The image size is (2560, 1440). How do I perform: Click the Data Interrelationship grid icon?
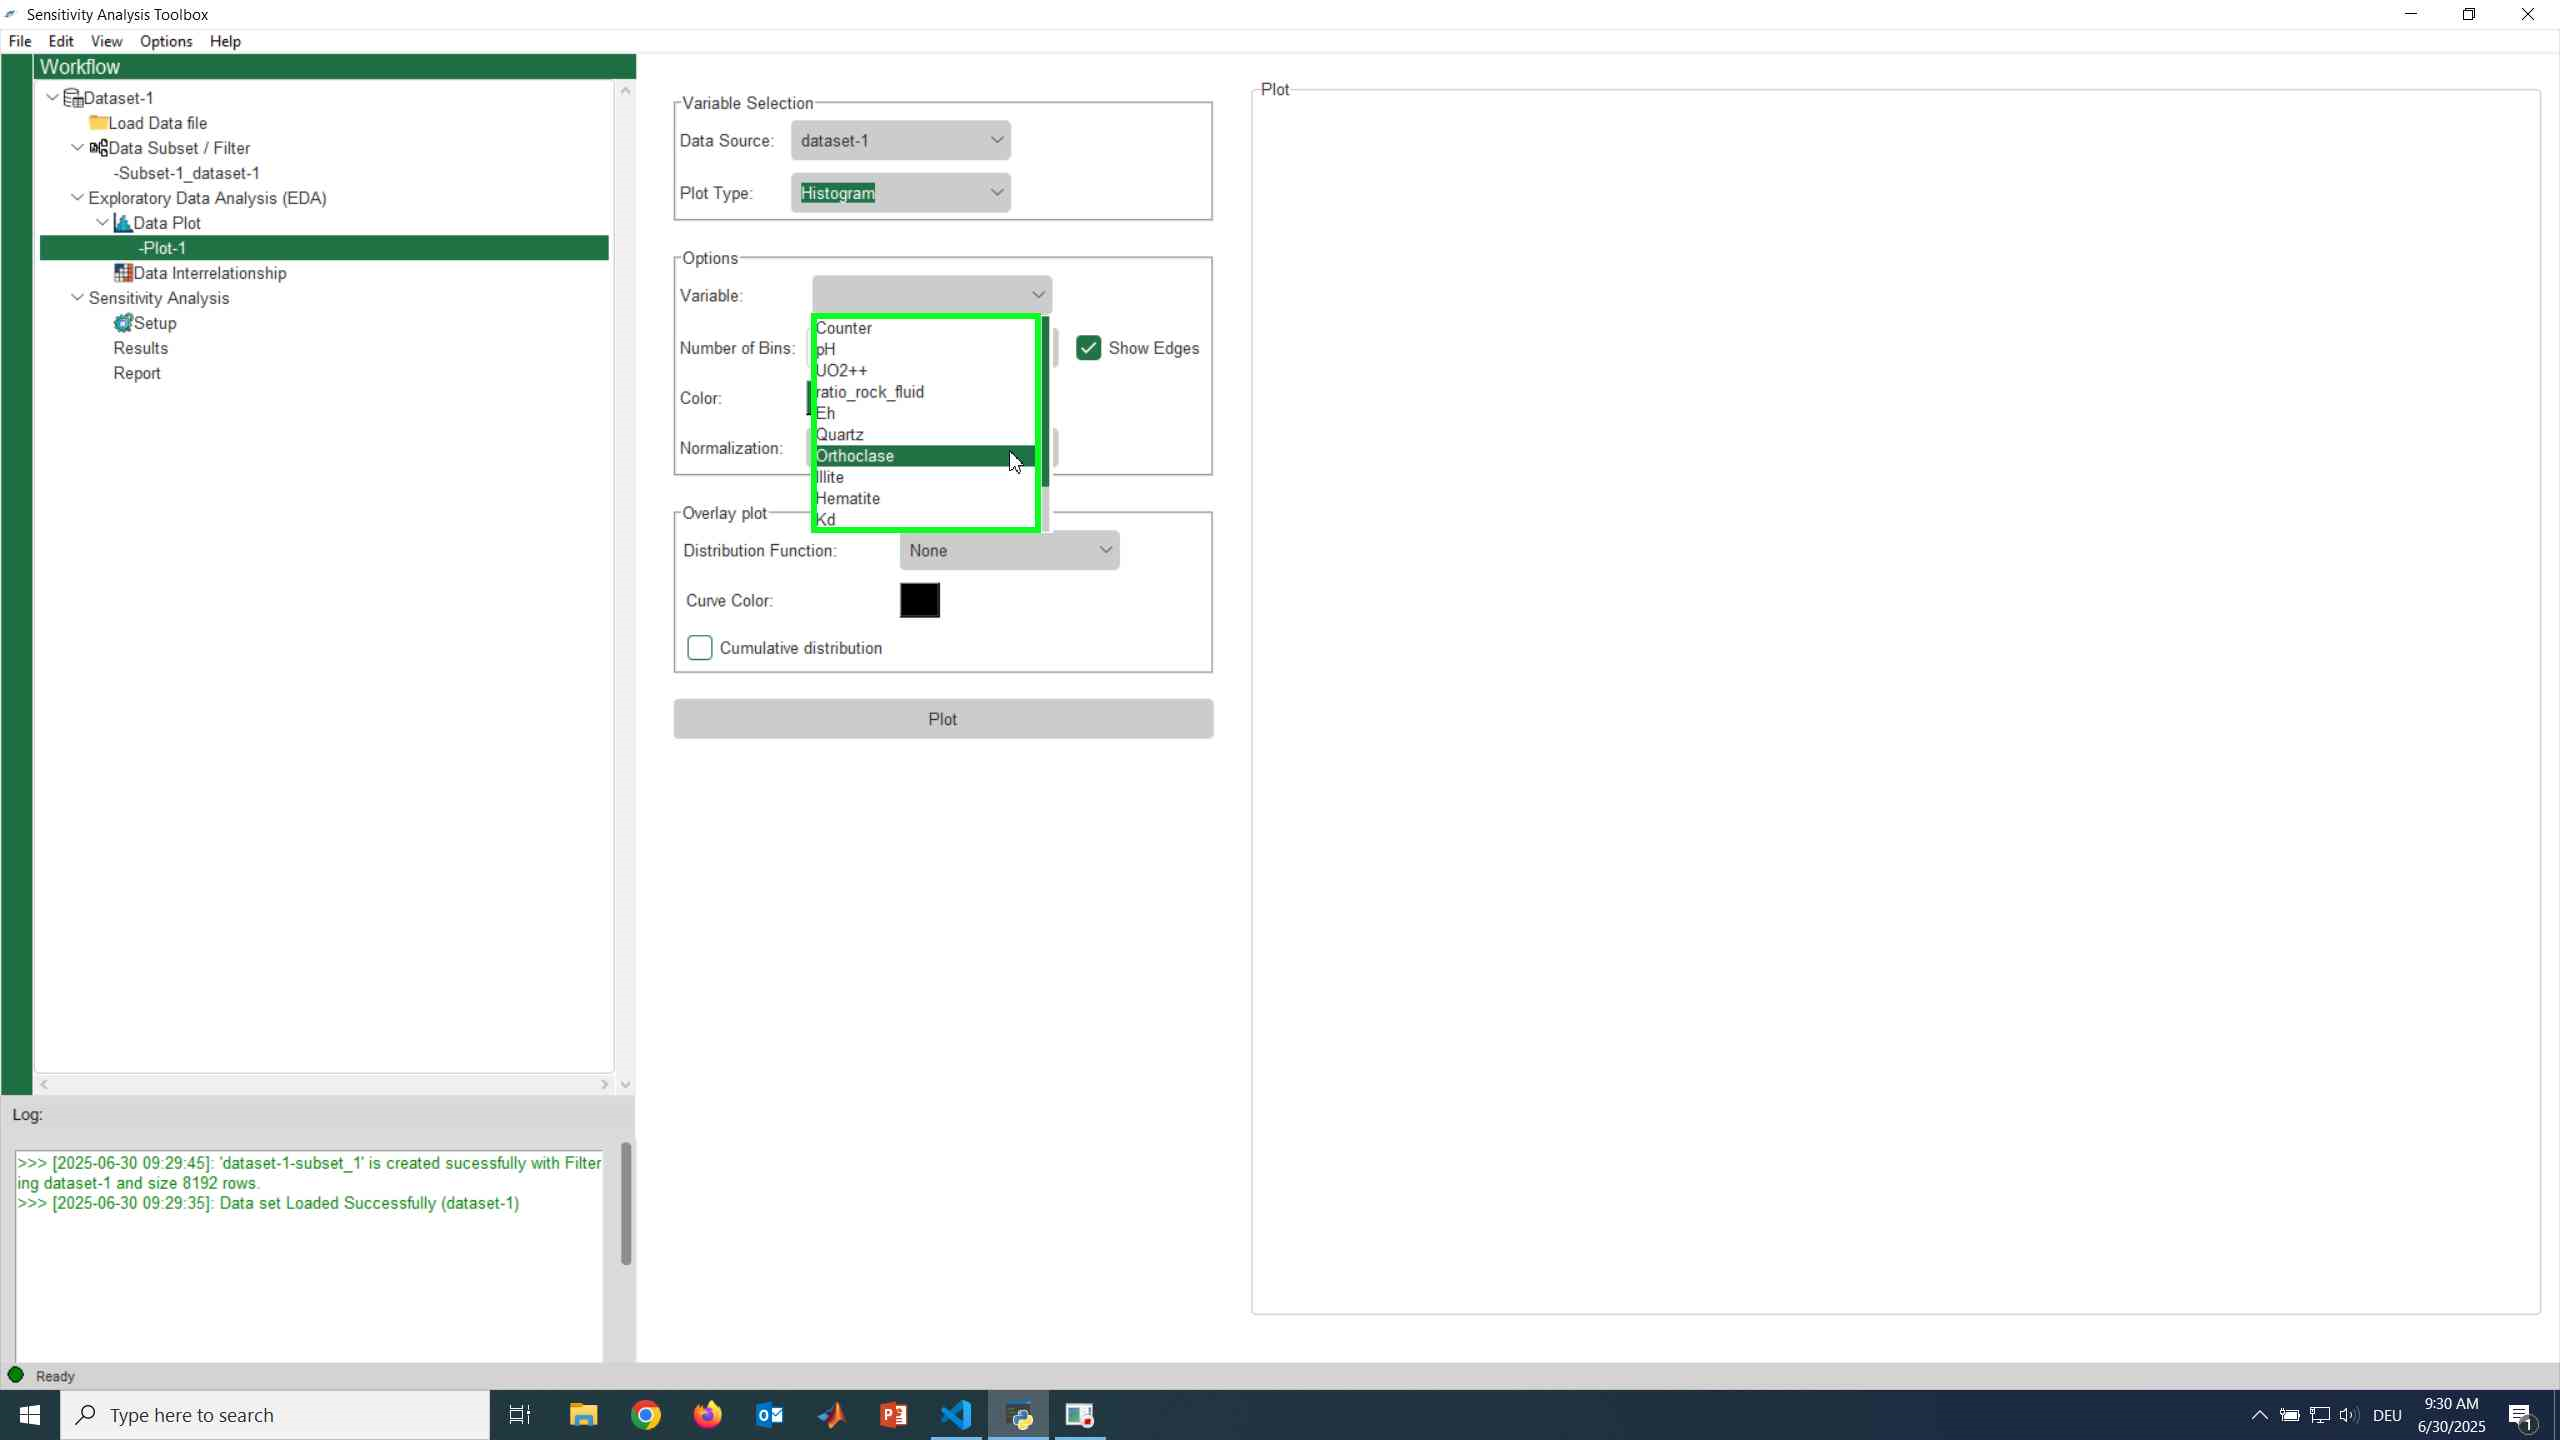[x=123, y=273]
